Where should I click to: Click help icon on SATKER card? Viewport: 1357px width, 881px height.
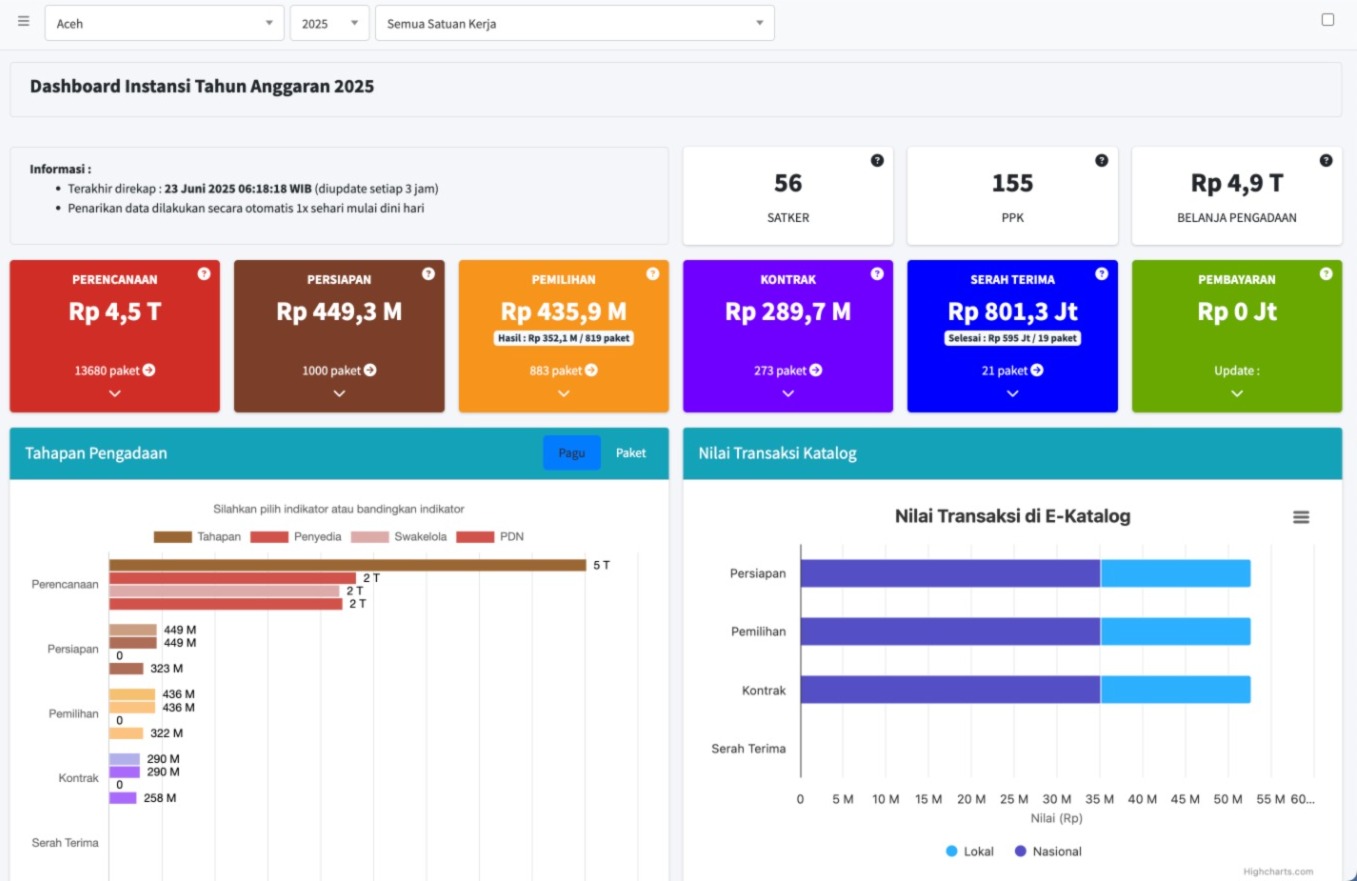877,160
